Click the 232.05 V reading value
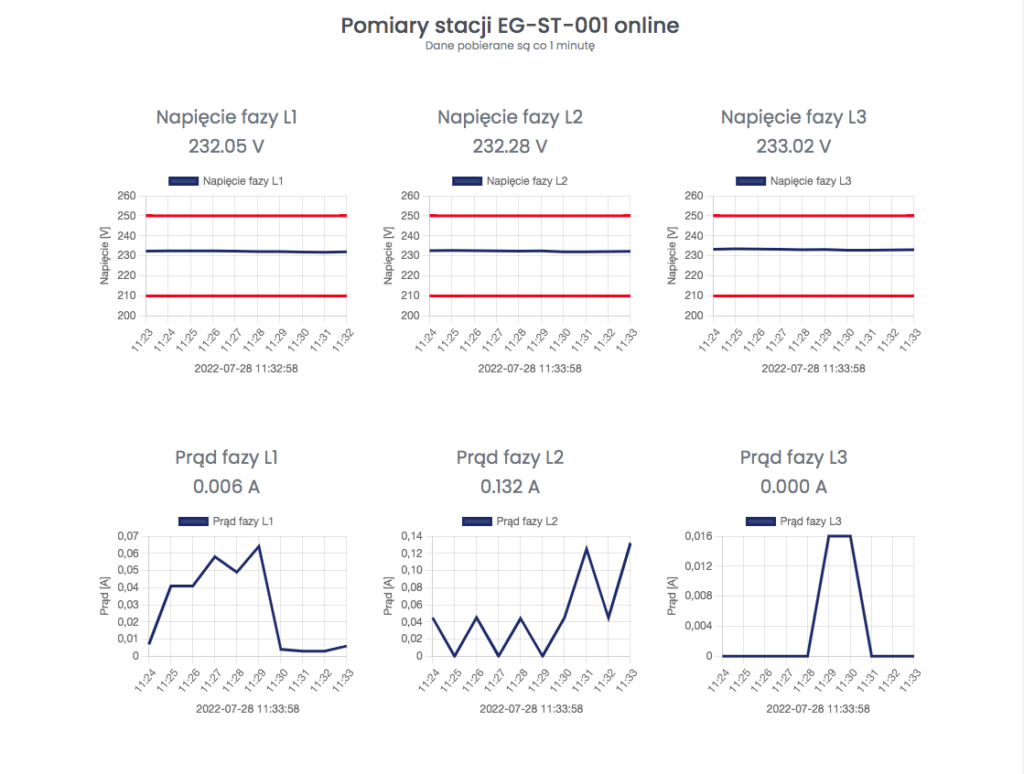The image size is (1024, 774). [226, 146]
